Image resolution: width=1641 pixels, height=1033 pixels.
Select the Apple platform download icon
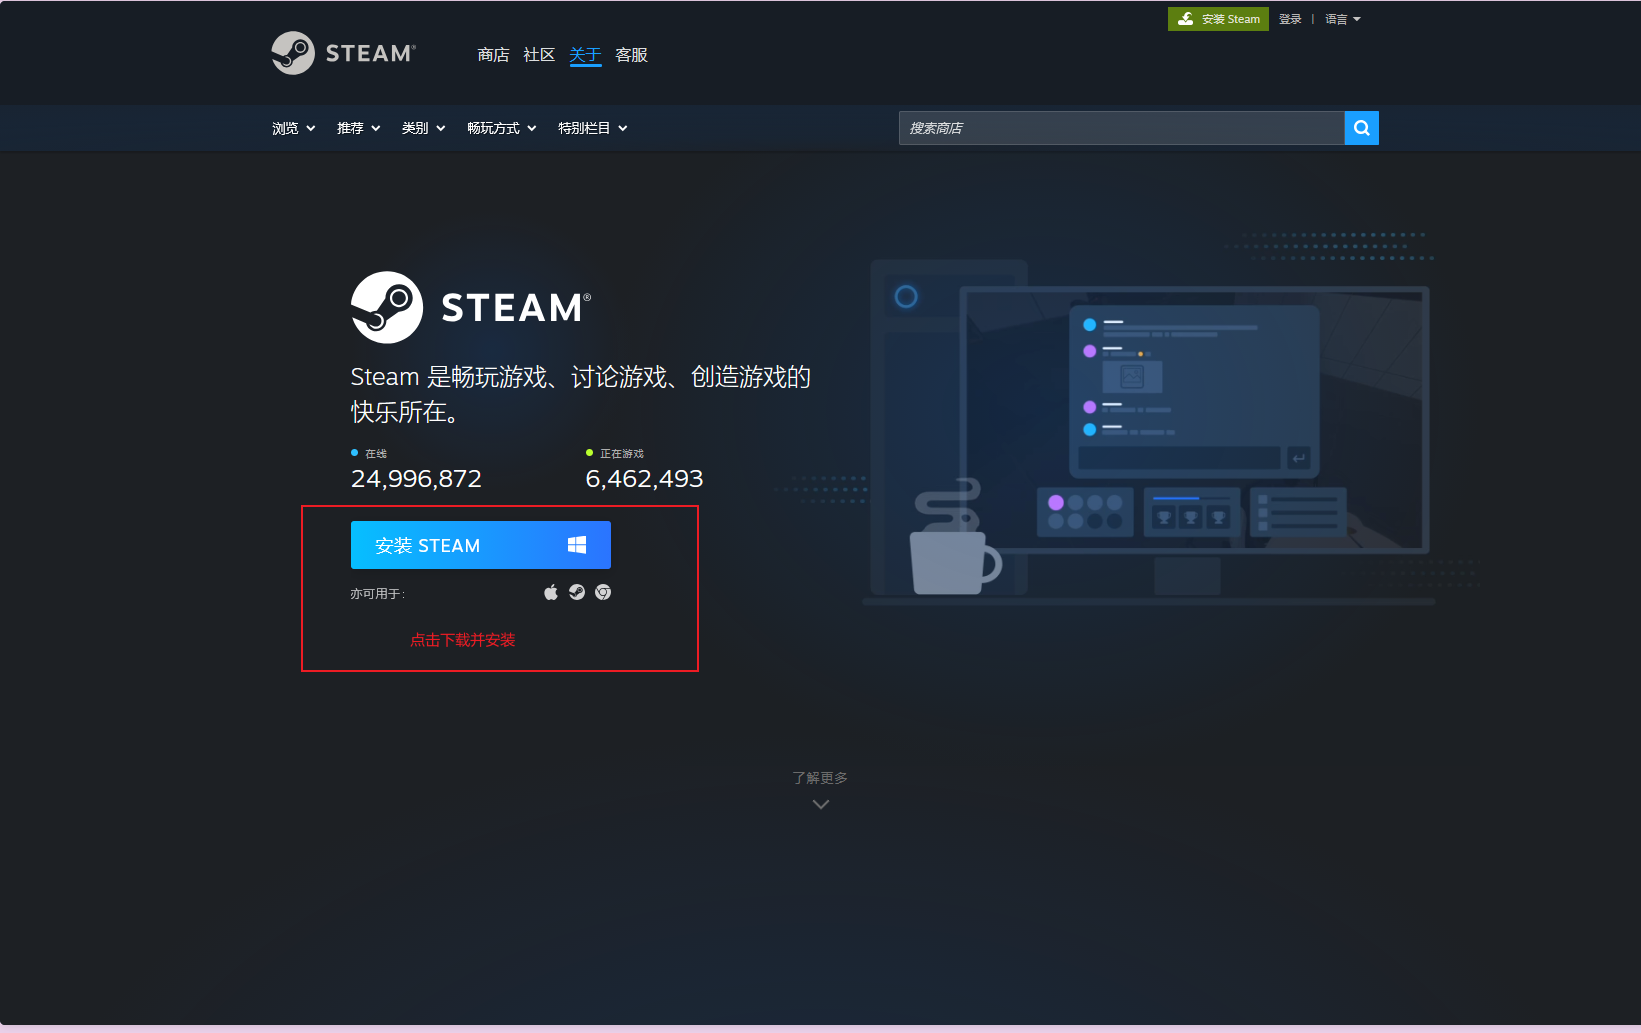[551, 592]
